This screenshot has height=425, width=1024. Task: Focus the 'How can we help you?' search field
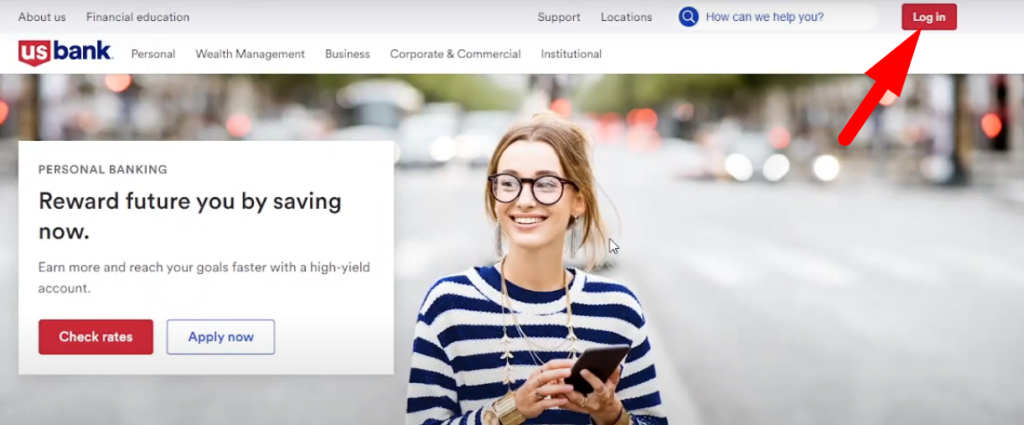point(780,17)
